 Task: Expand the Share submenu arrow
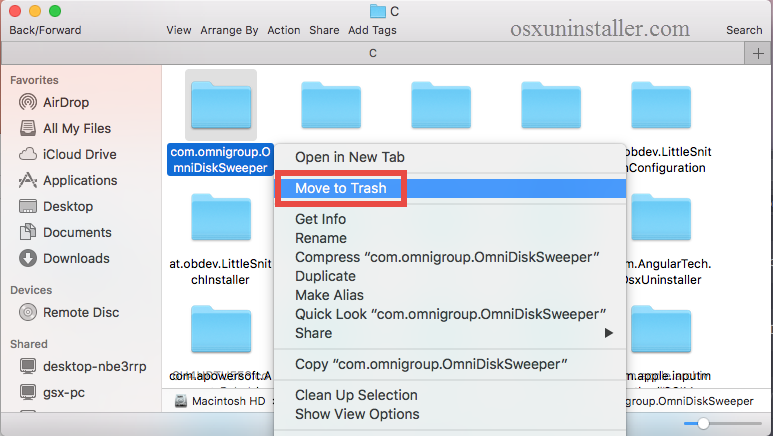coord(609,333)
